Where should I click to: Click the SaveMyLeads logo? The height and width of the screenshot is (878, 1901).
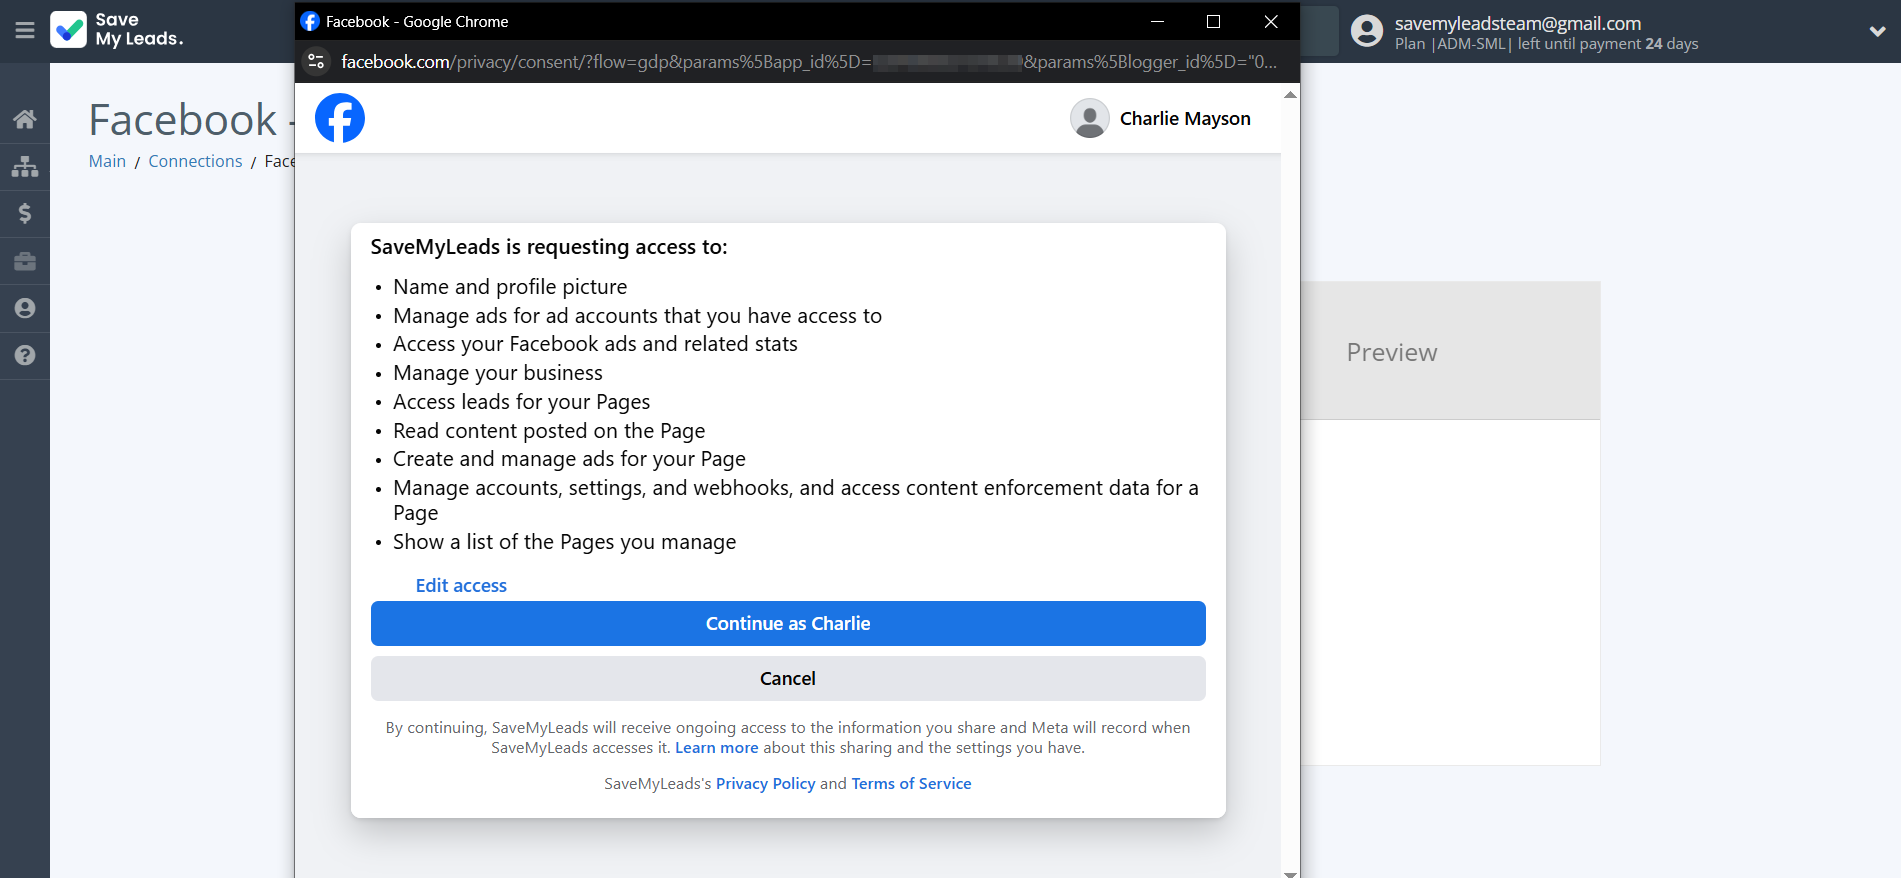[x=117, y=30]
